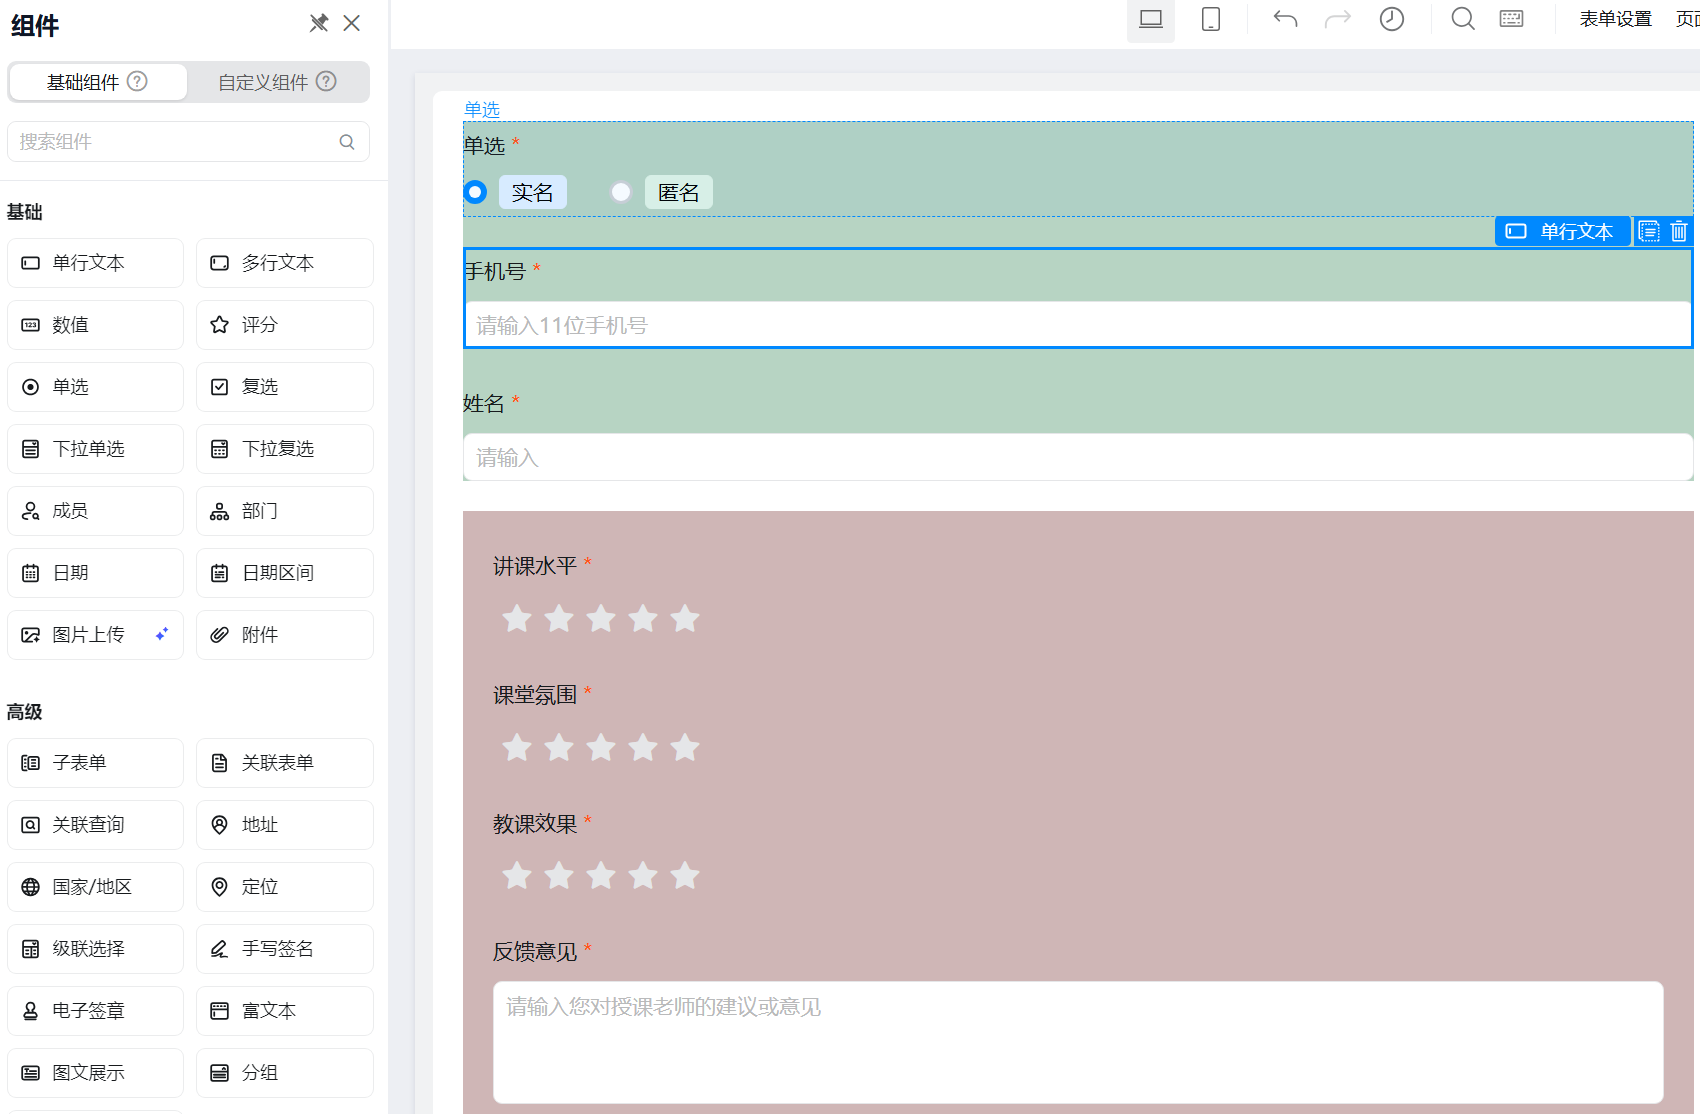Undo the last action
This screenshot has width=1700, height=1114.
coord(1285,19)
